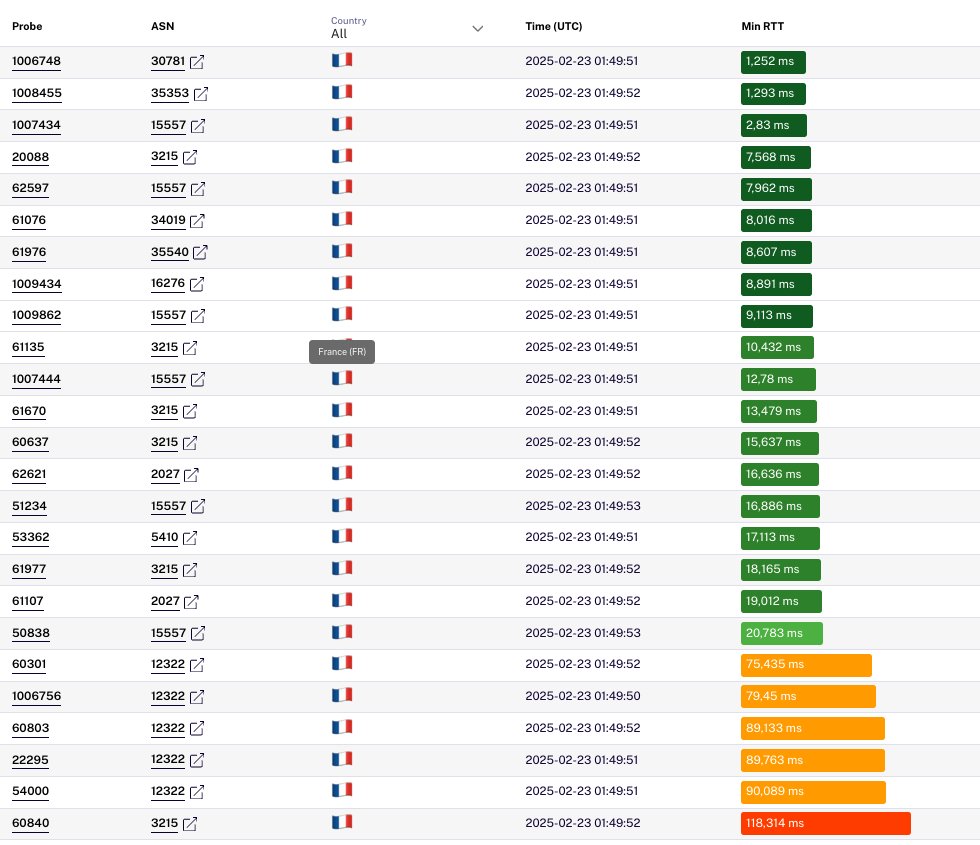Open ASN 35540 link
Viewport: 980px width, 845px height.
(x=170, y=252)
